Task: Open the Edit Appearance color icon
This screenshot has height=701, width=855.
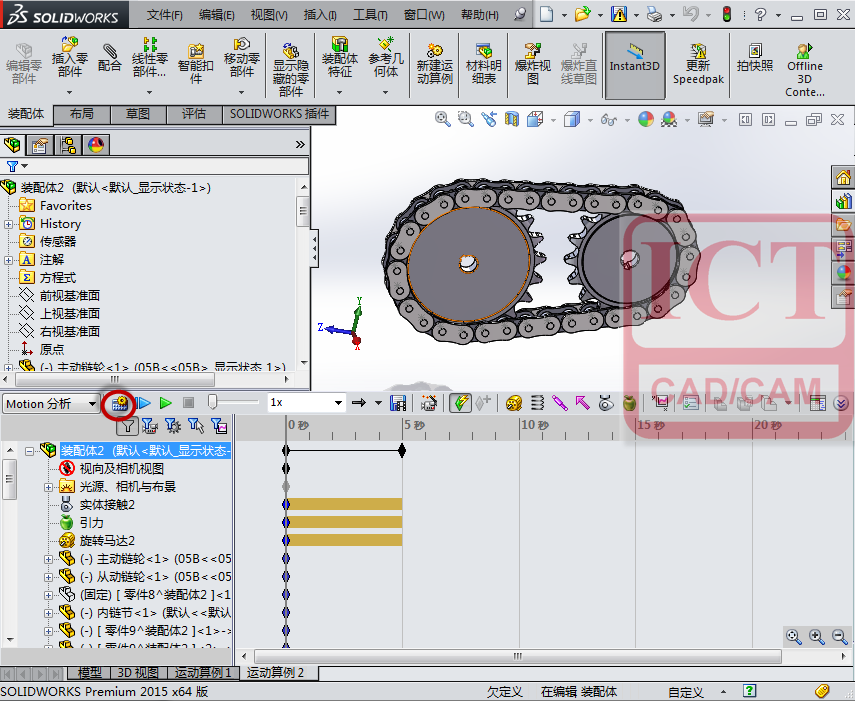Action: click(646, 119)
